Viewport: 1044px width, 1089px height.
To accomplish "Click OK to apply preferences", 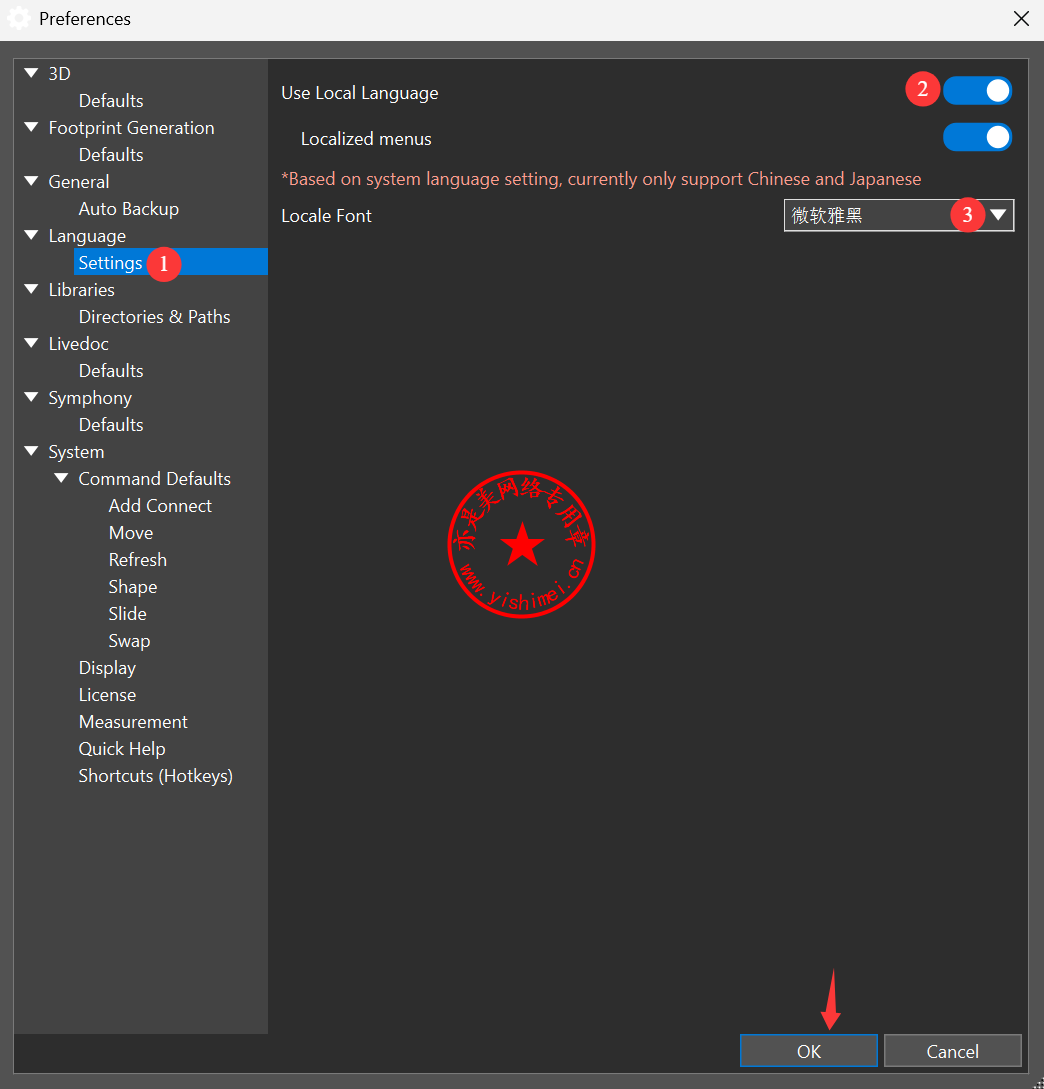I will click(x=808, y=1051).
